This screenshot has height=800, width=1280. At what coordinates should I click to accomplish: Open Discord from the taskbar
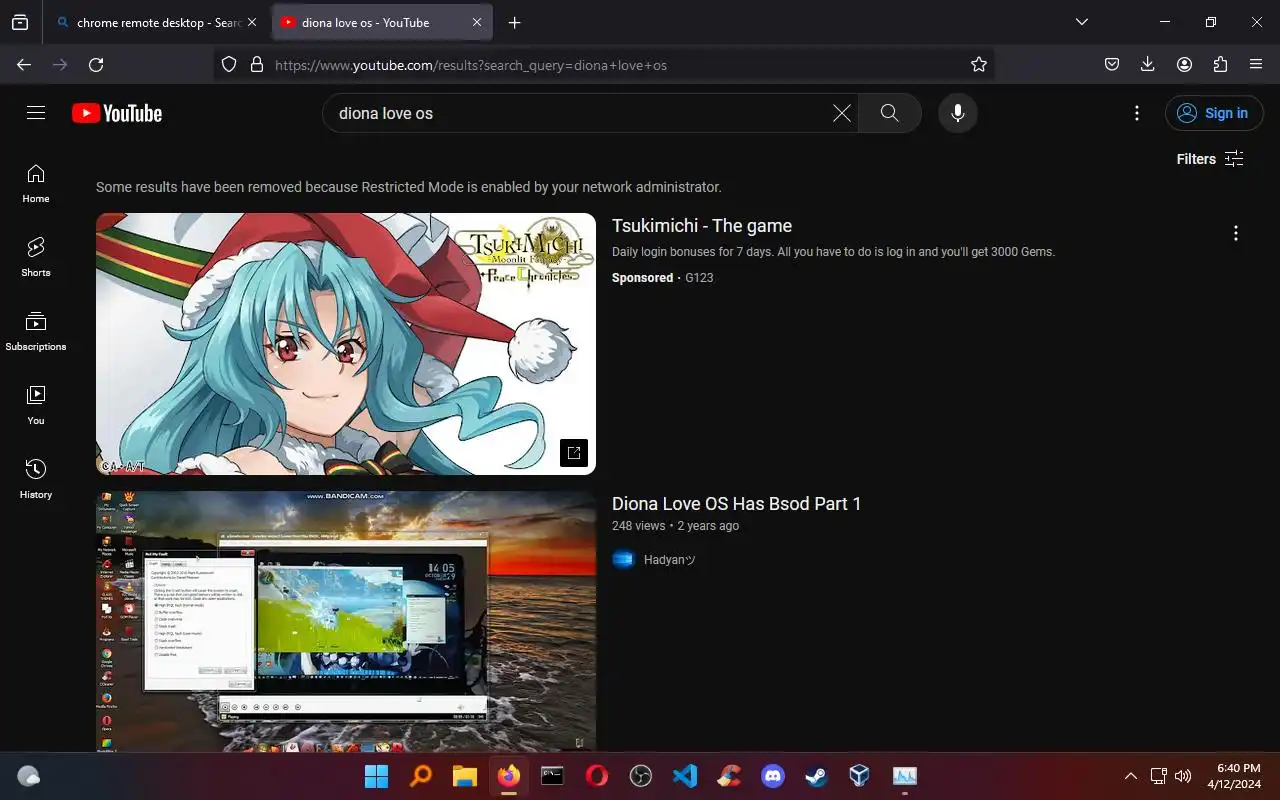(773, 776)
